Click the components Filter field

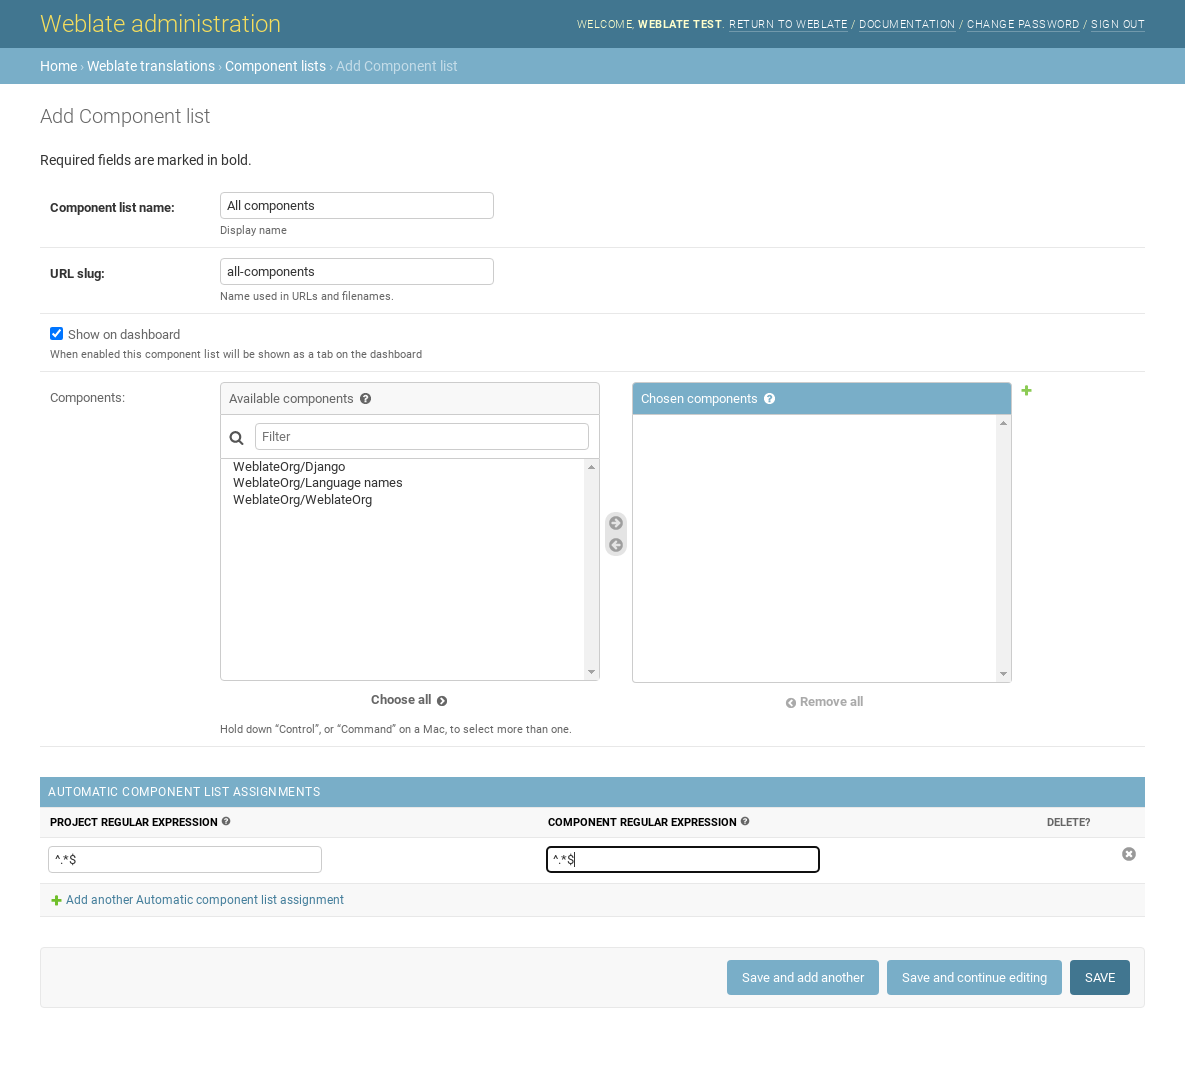pos(422,437)
